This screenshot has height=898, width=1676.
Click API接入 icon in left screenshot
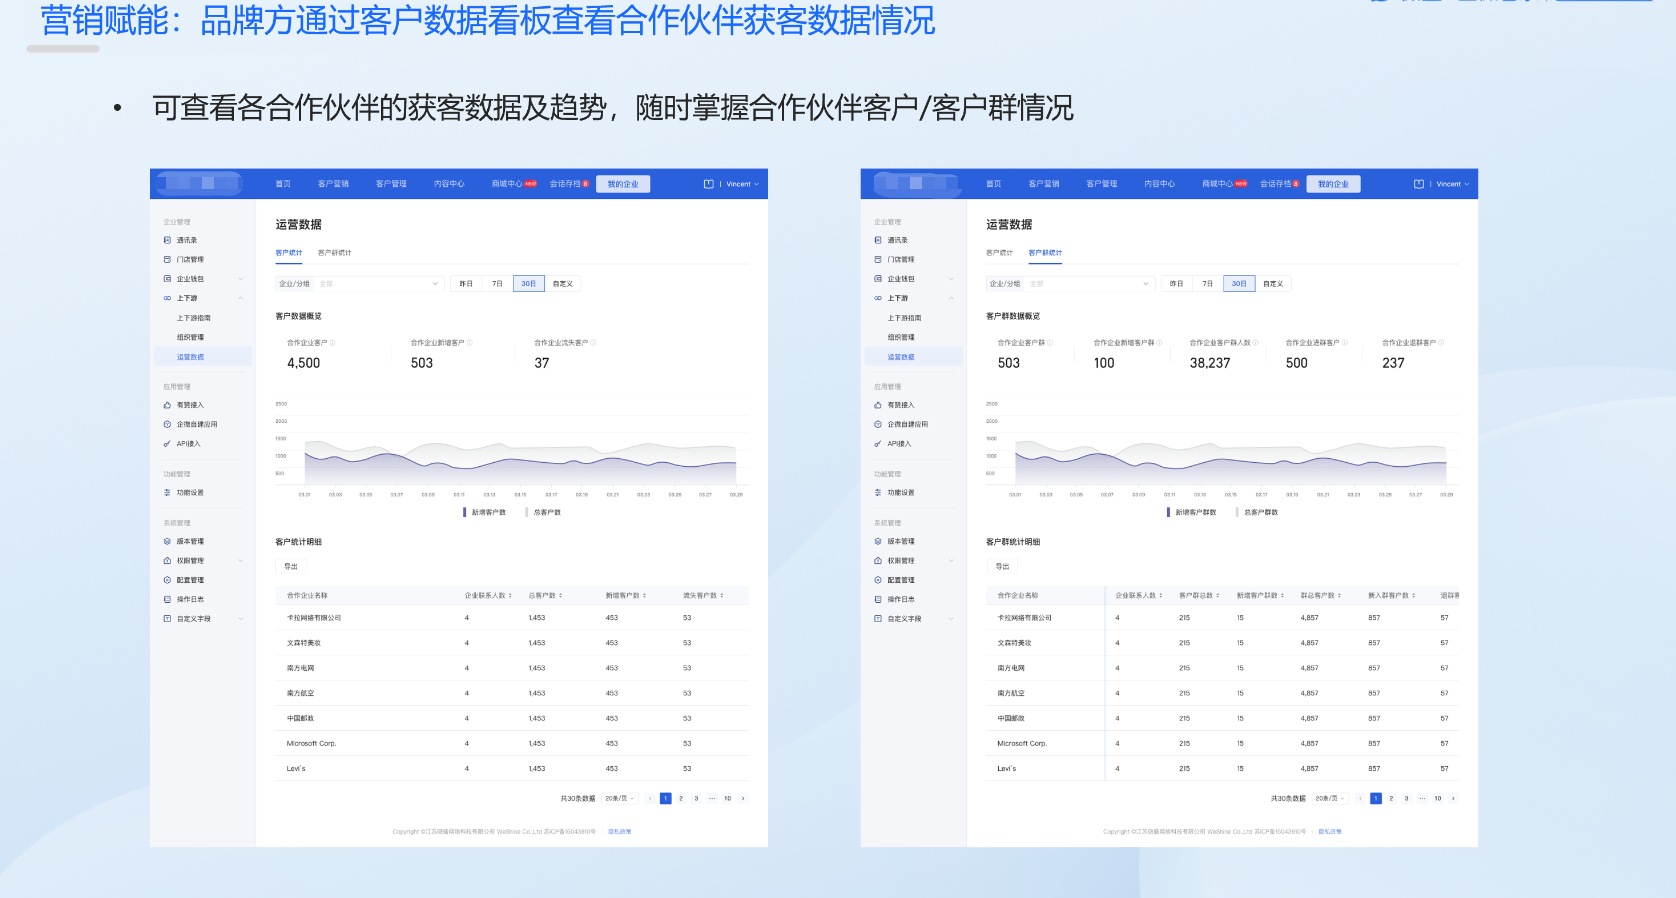(x=167, y=444)
